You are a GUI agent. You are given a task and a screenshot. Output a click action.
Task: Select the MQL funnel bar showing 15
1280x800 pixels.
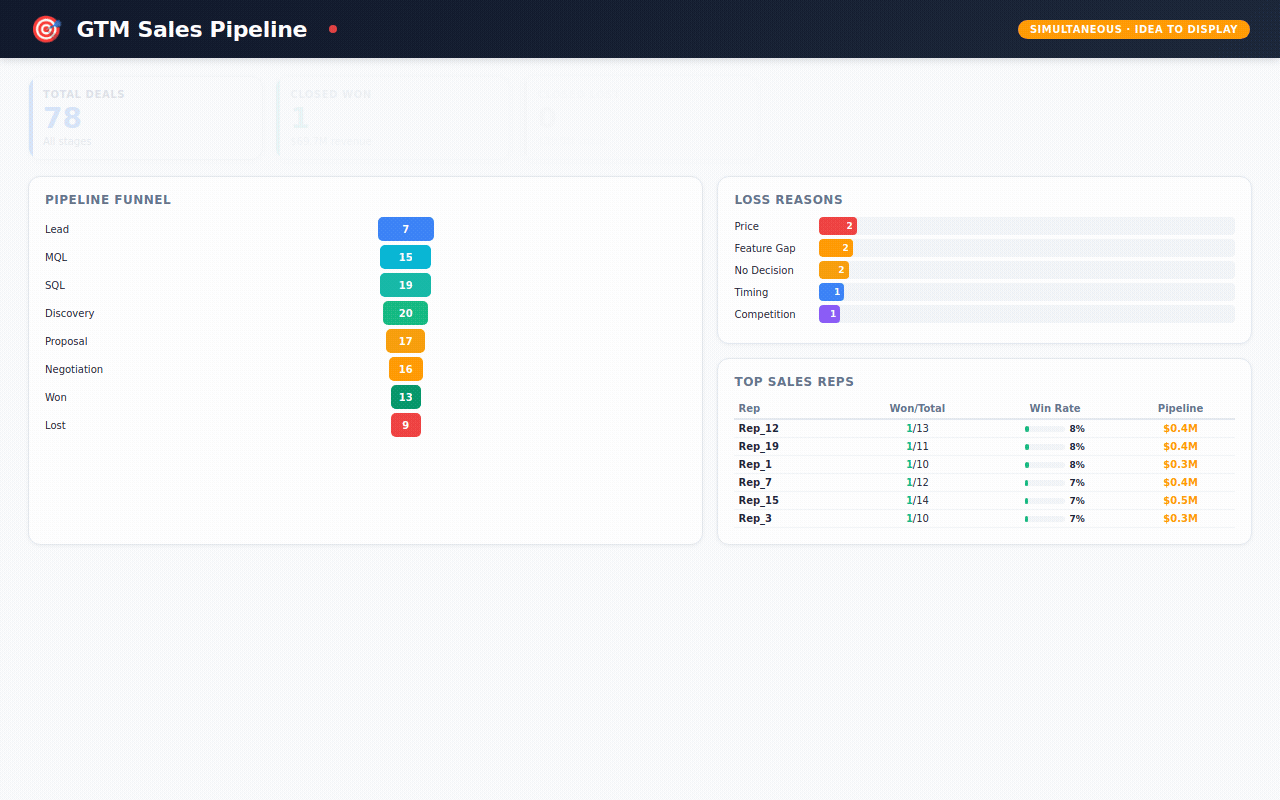pyautogui.click(x=405, y=257)
